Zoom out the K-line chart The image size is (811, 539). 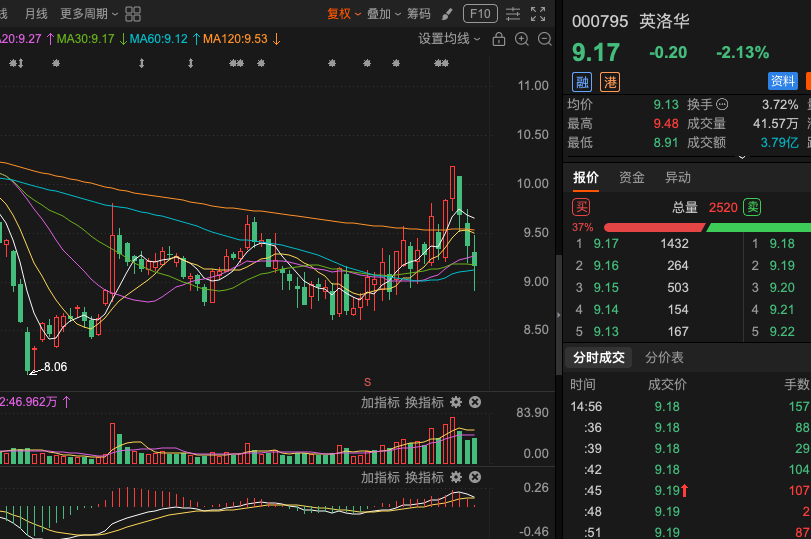coord(545,39)
